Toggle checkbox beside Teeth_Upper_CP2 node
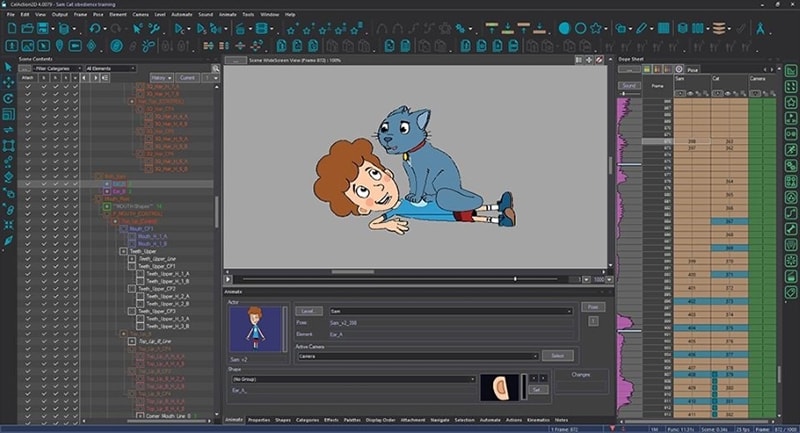 (x=132, y=289)
